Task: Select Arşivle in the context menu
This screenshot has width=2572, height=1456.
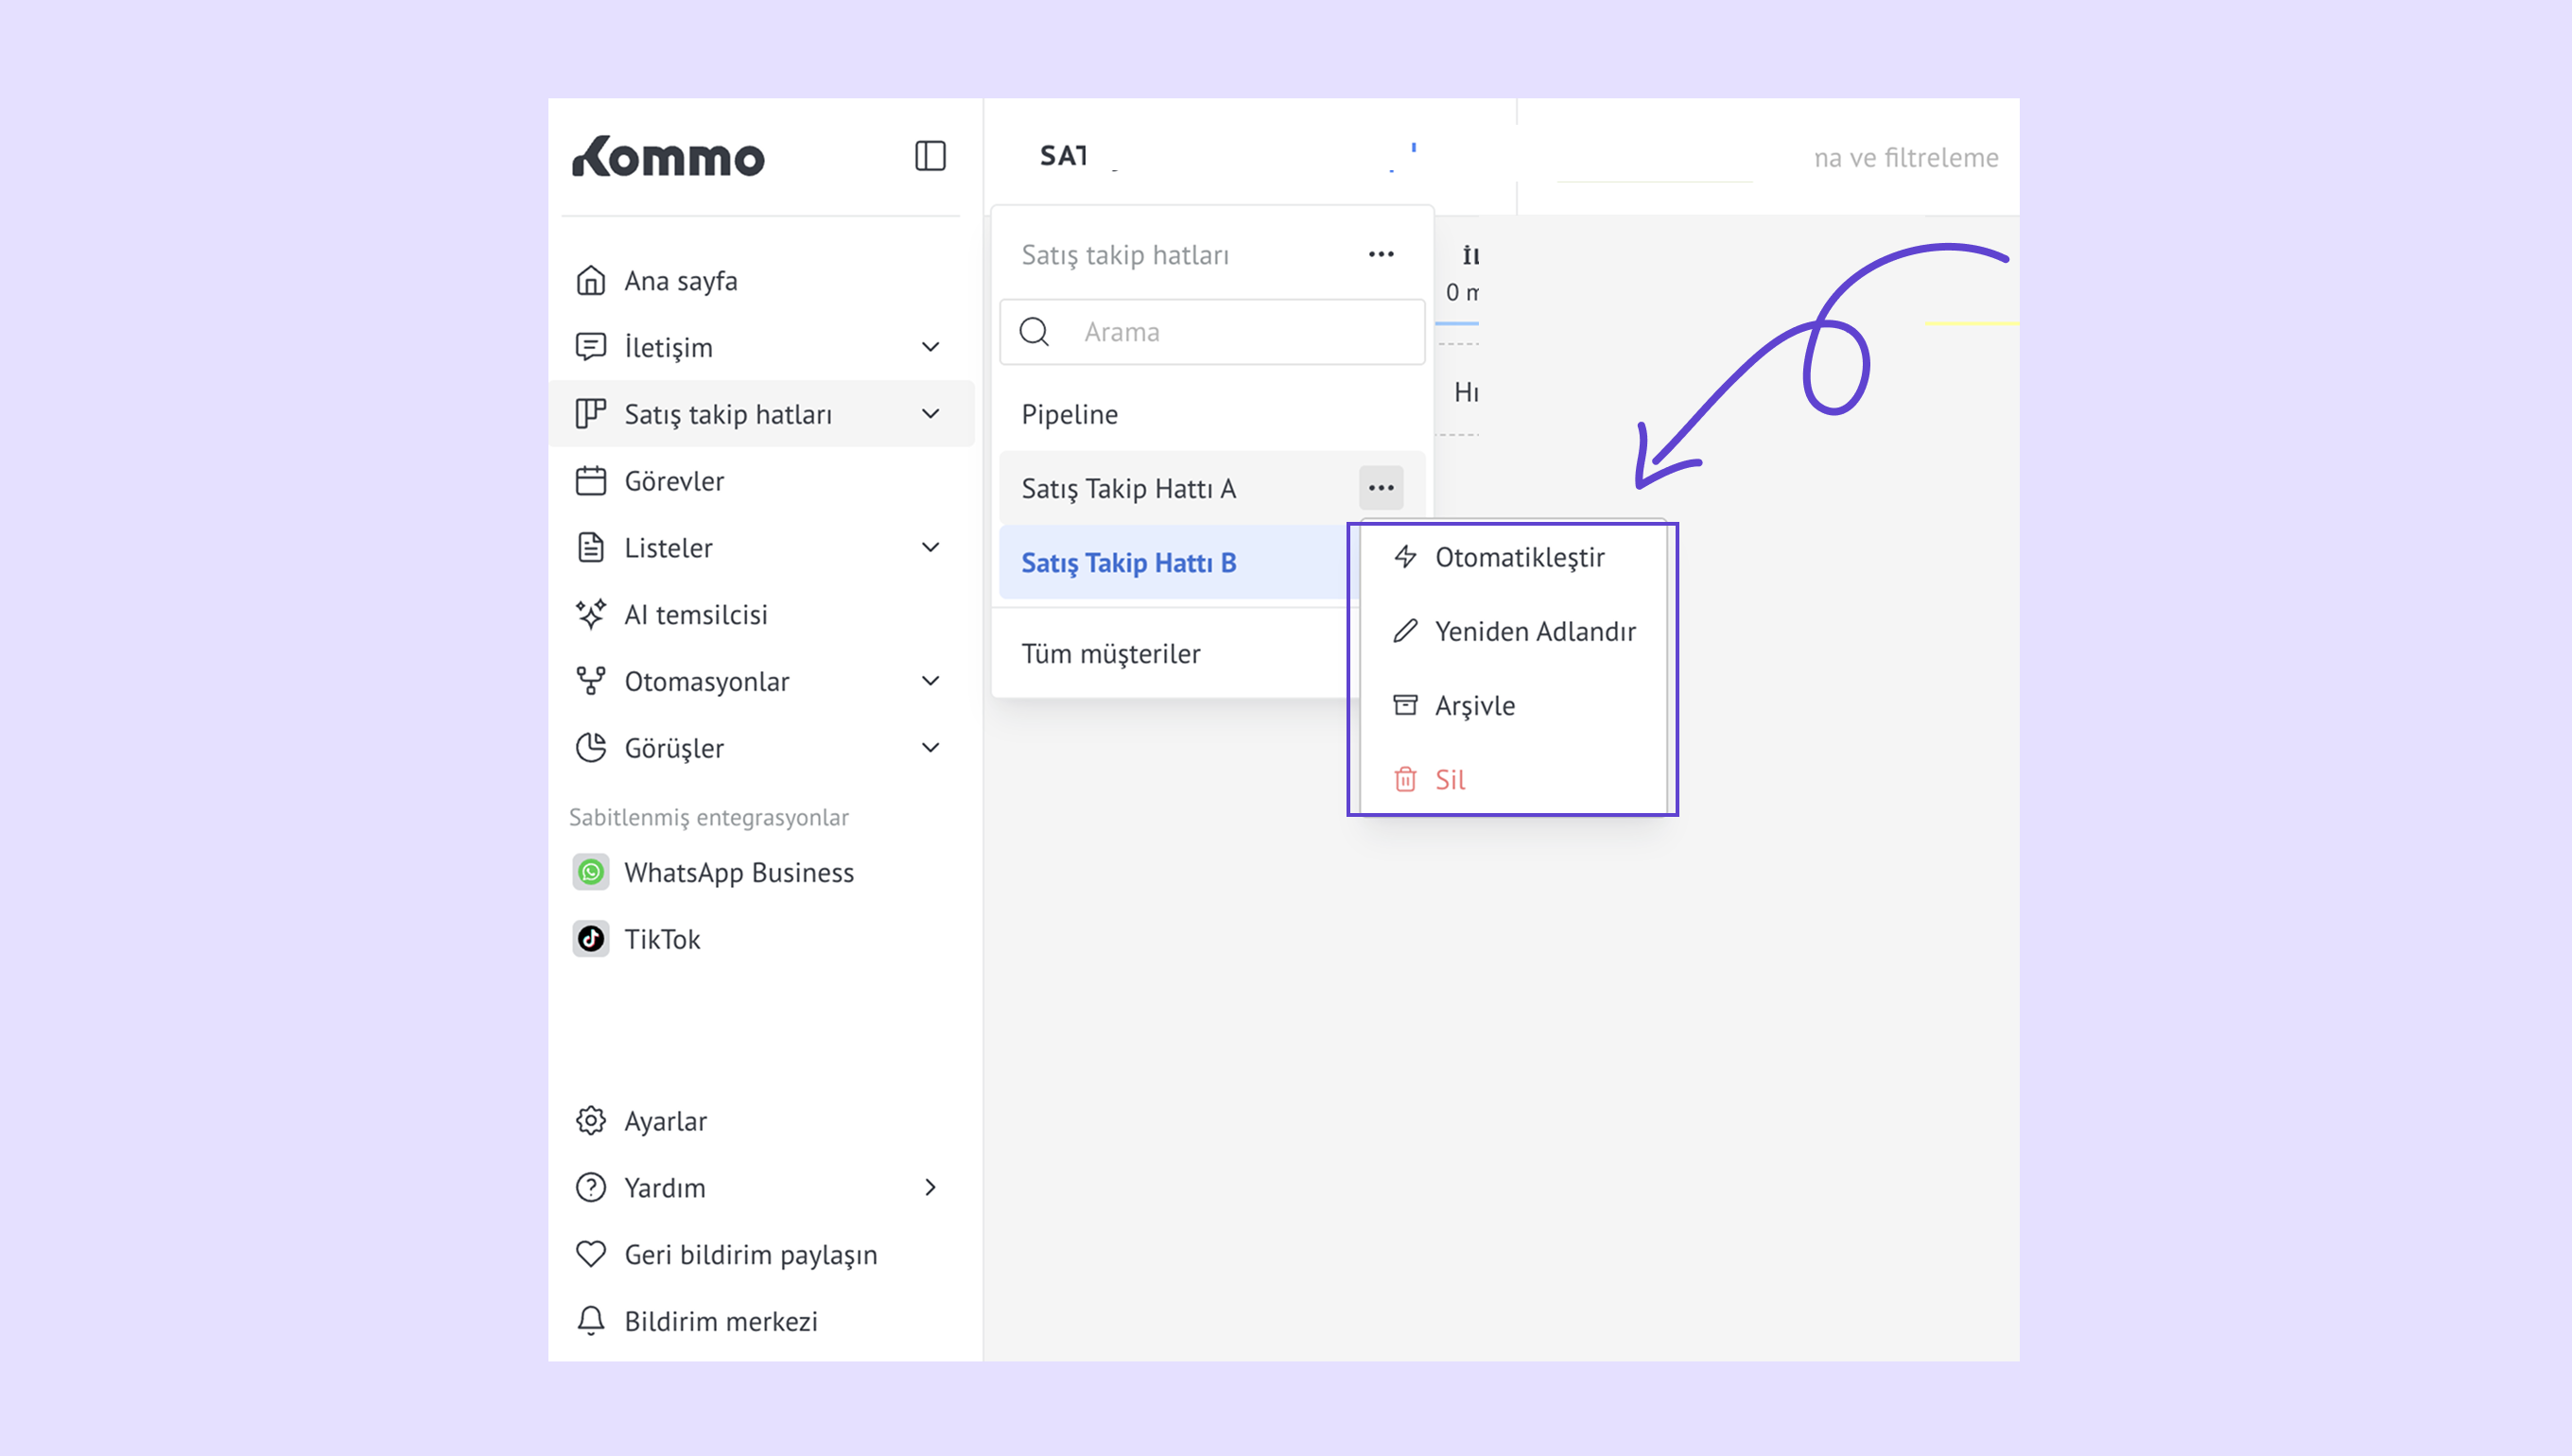Action: point(1474,705)
